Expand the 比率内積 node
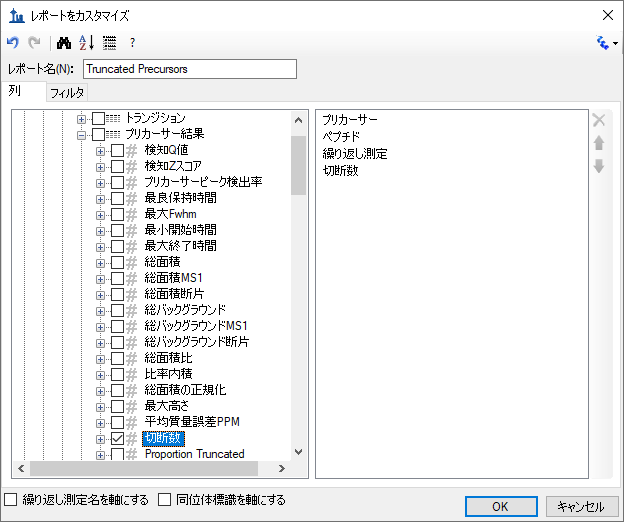Image resolution: width=624 pixels, height=522 pixels. (100, 375)
